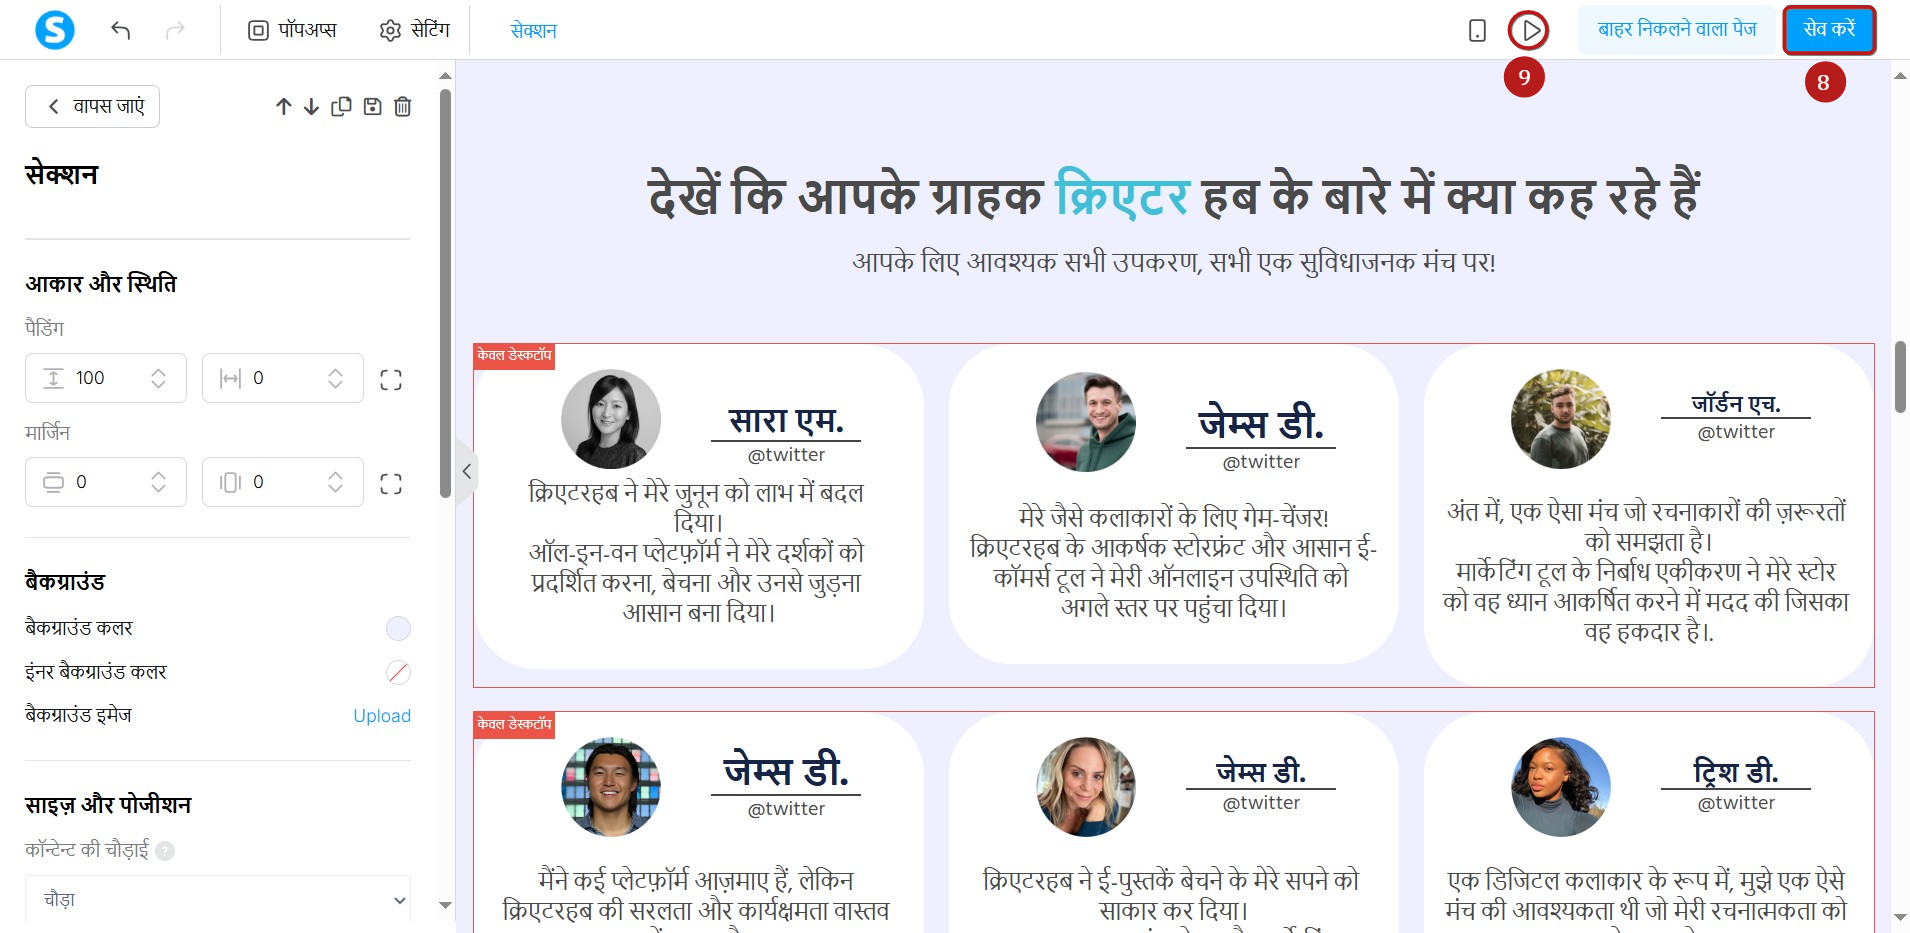This screenshot has height=933, width=1910.
Task: Click the blue S logo icon
Action: (x=55, y=30)
